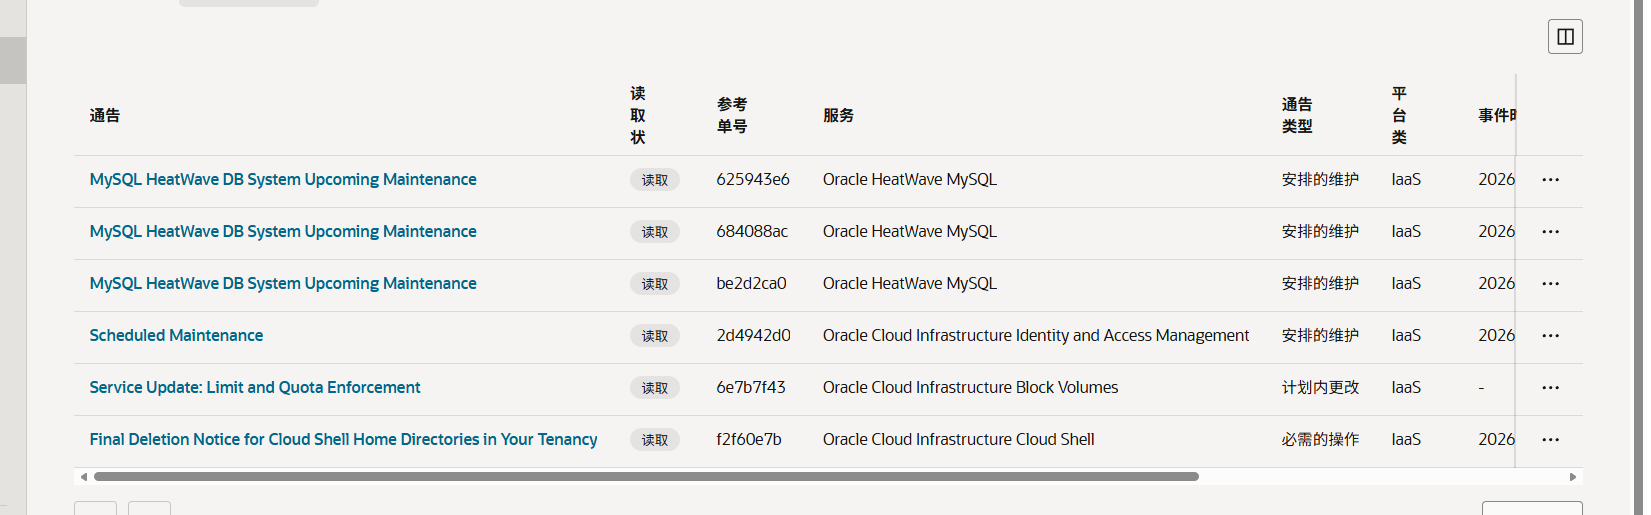
Task: Click the 读取 badge in be2d2ca0 row
Action: (x=655, y=284)
